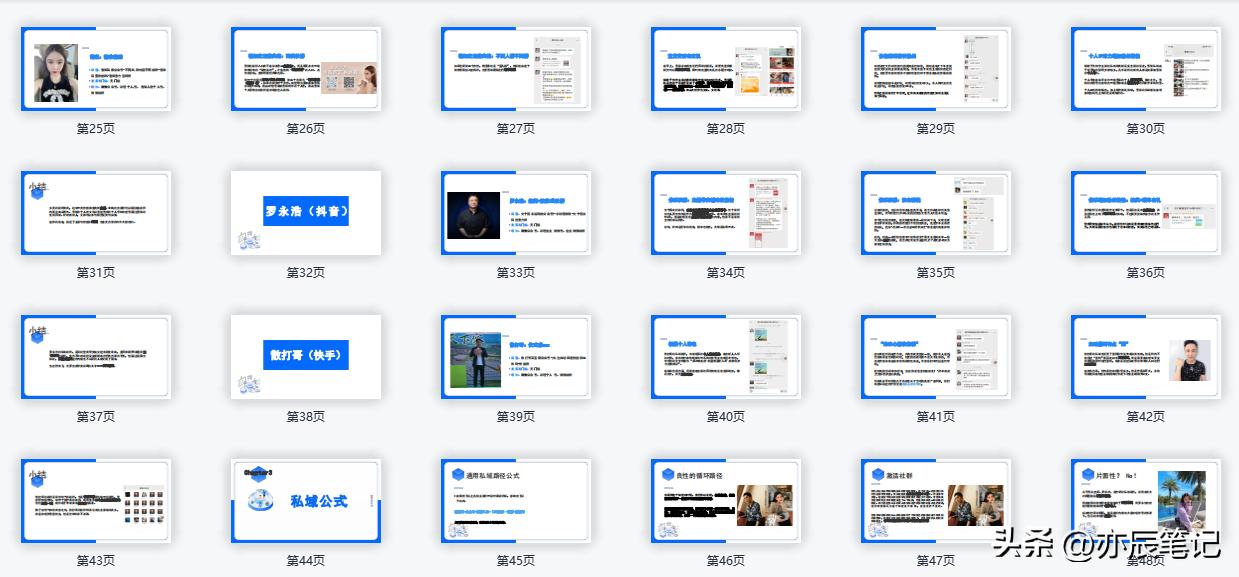Screen dimensions: 1239x577
Task: Click the 第25页 page label
Action: click(x=95, y=128)
